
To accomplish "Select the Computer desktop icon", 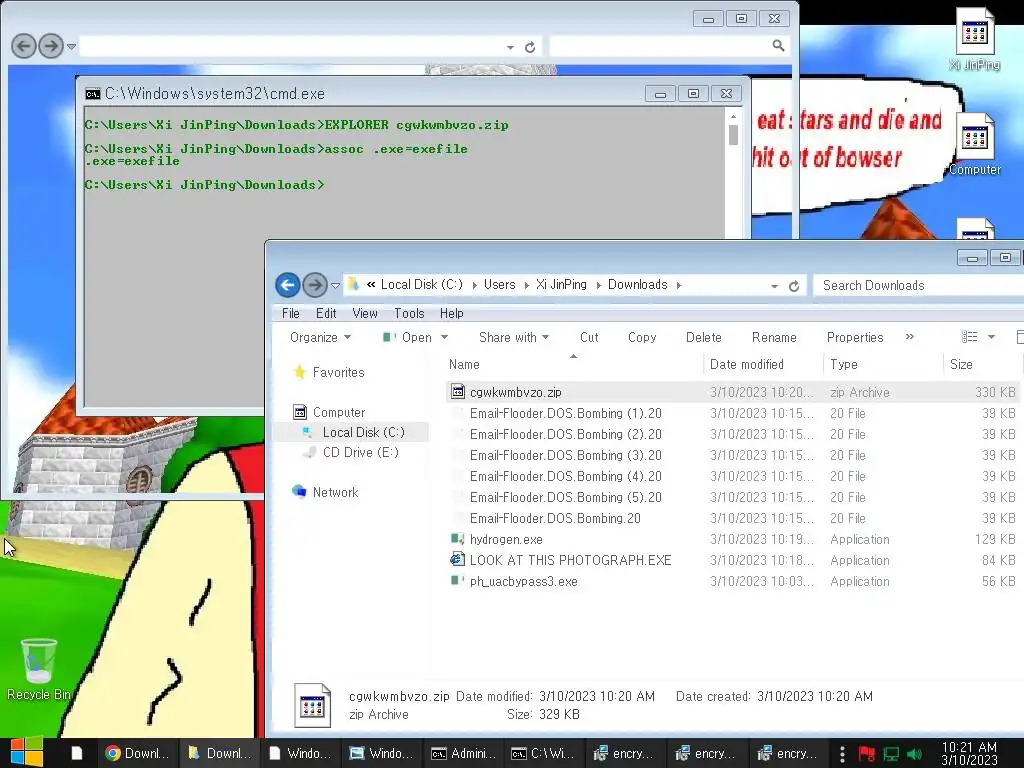I will [974, 144].
